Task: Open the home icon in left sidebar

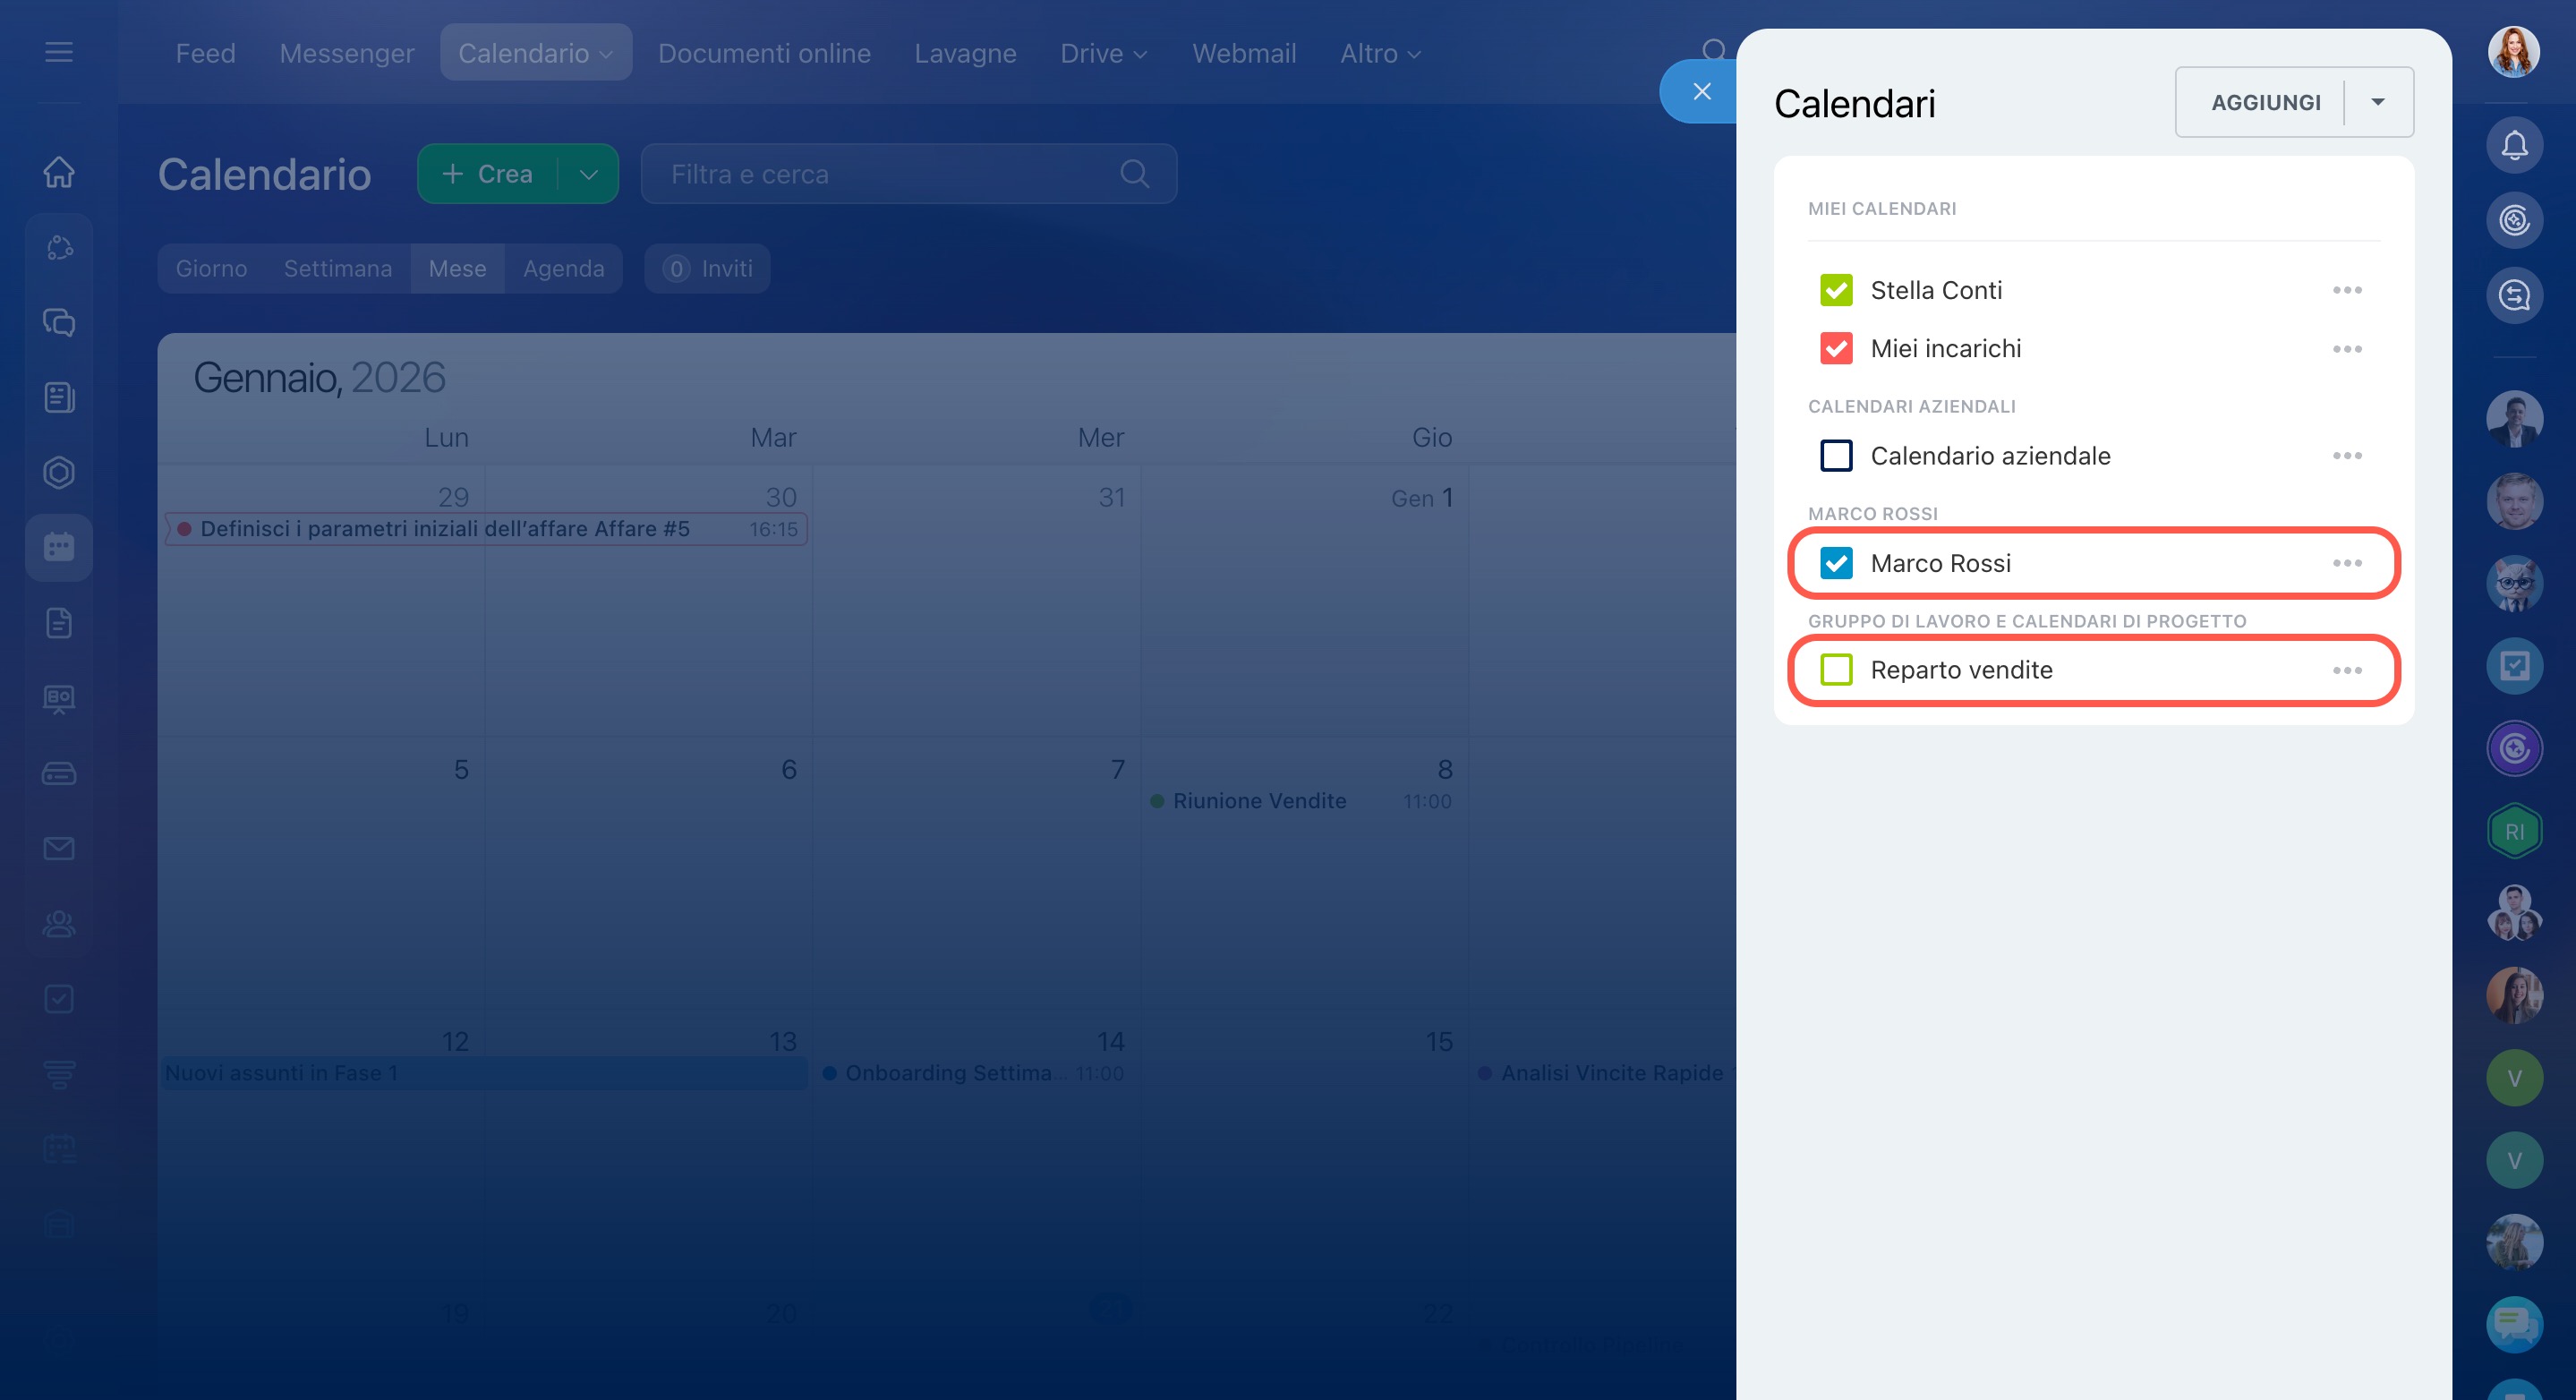Action: [x=59, y=172]
